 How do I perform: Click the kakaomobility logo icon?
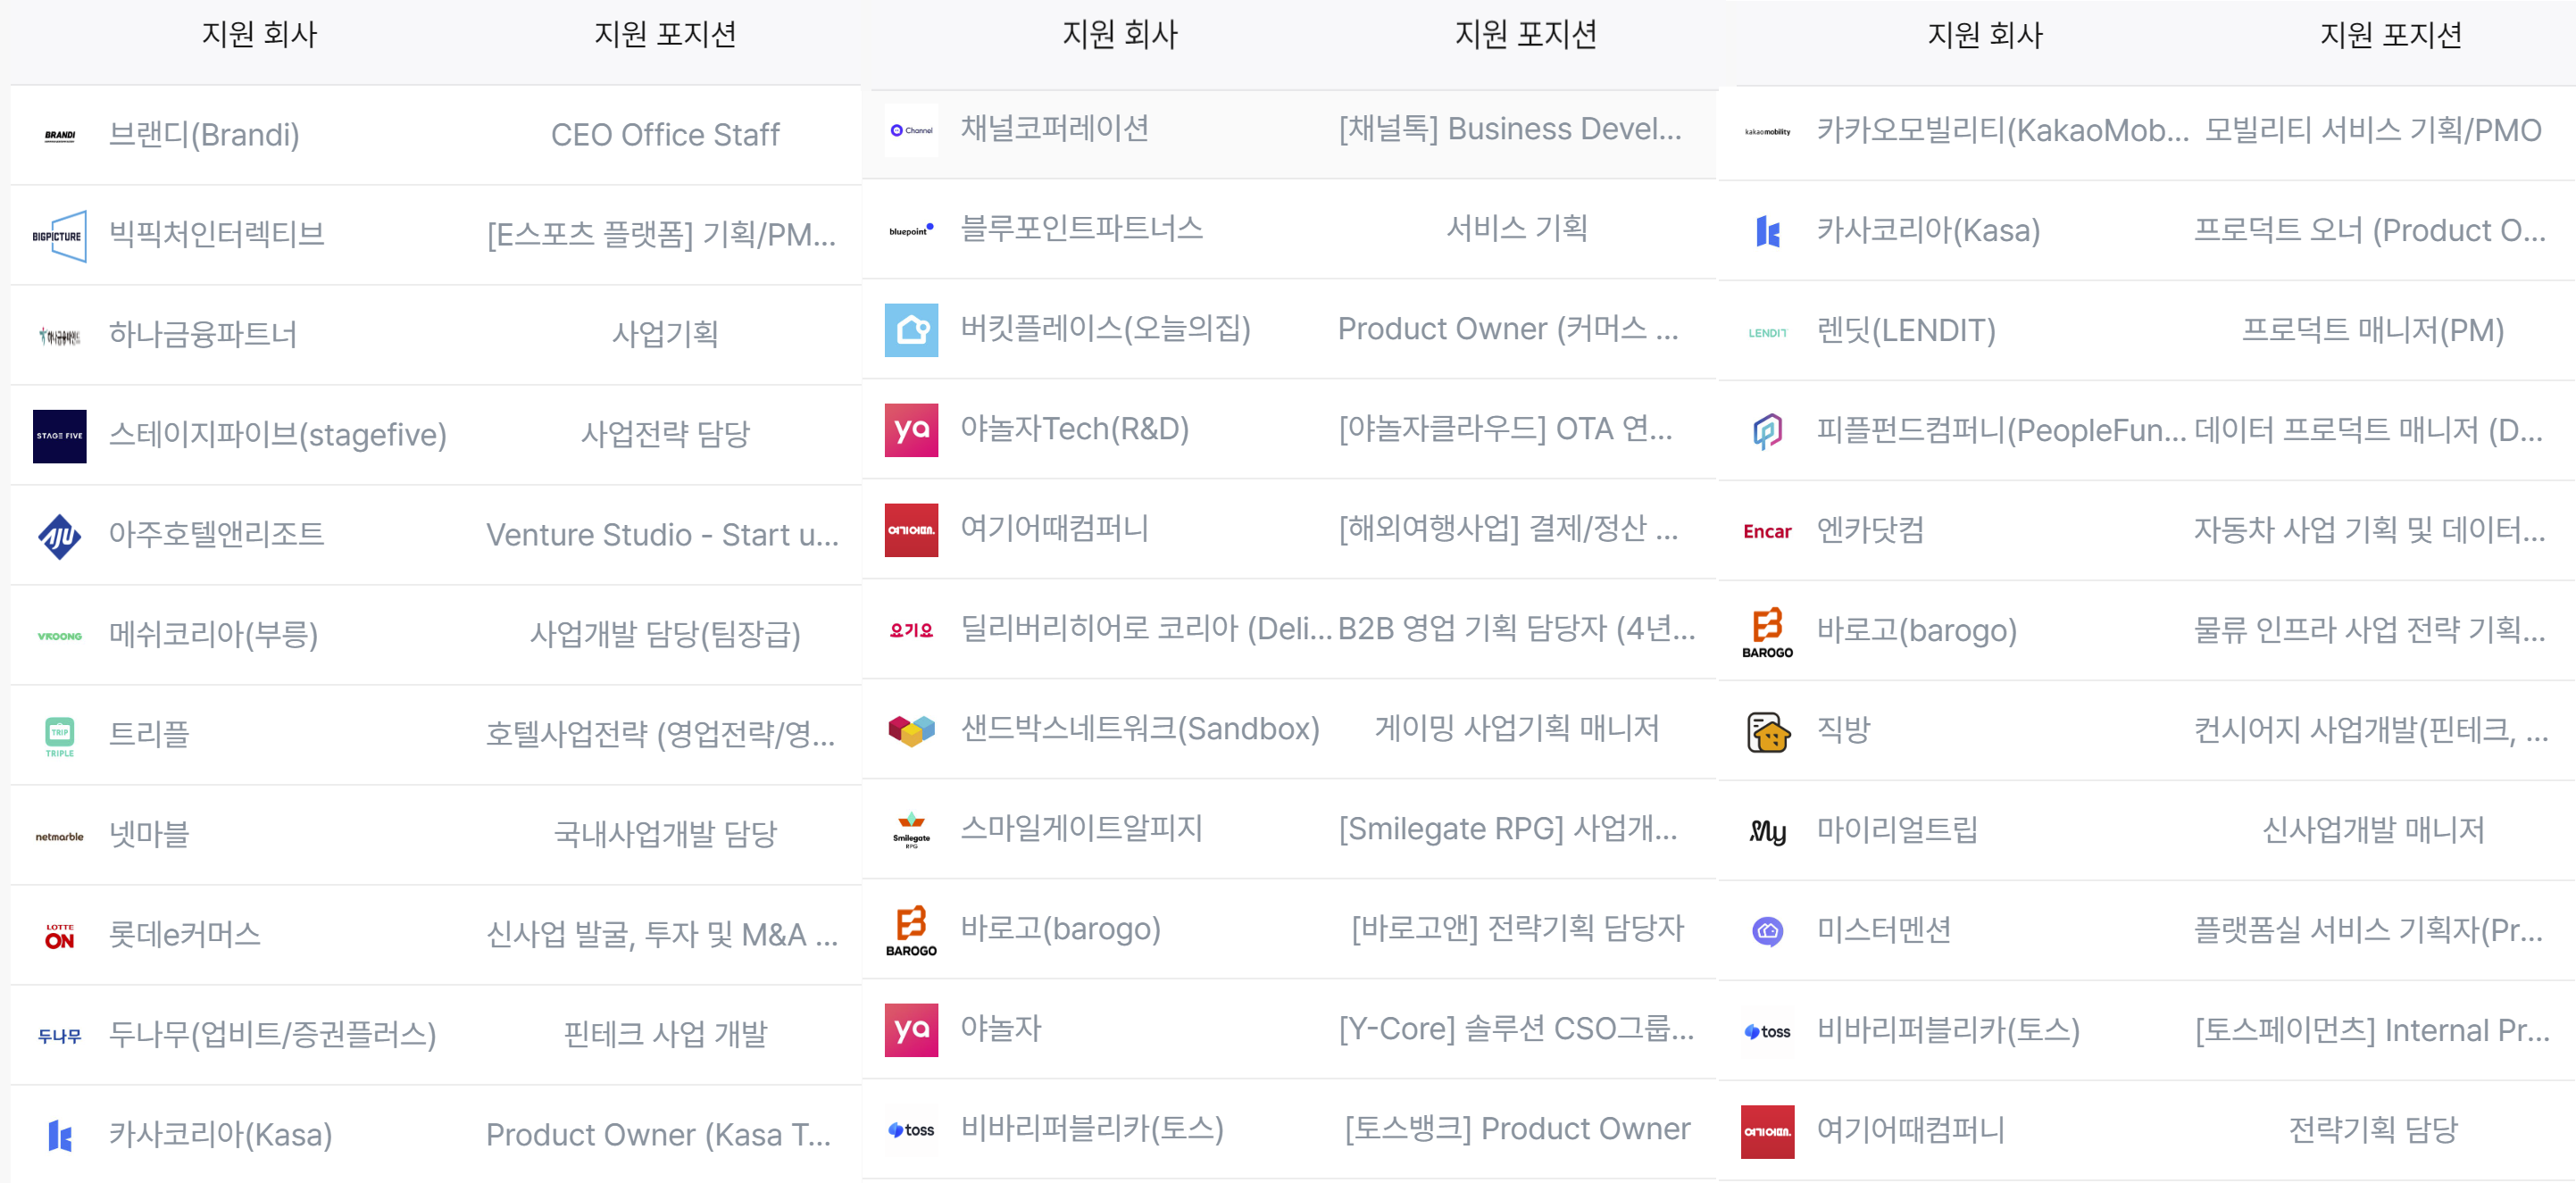click(x=1767, y=132)
